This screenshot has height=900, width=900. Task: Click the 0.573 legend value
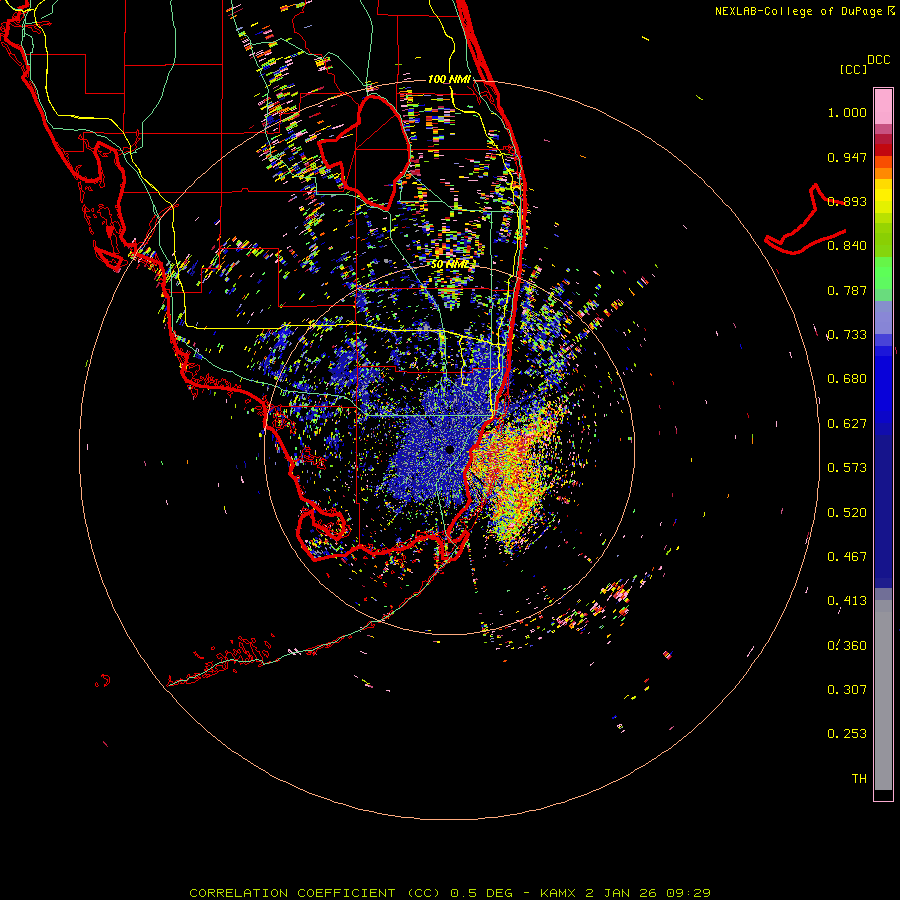click(x=847, y=468)
